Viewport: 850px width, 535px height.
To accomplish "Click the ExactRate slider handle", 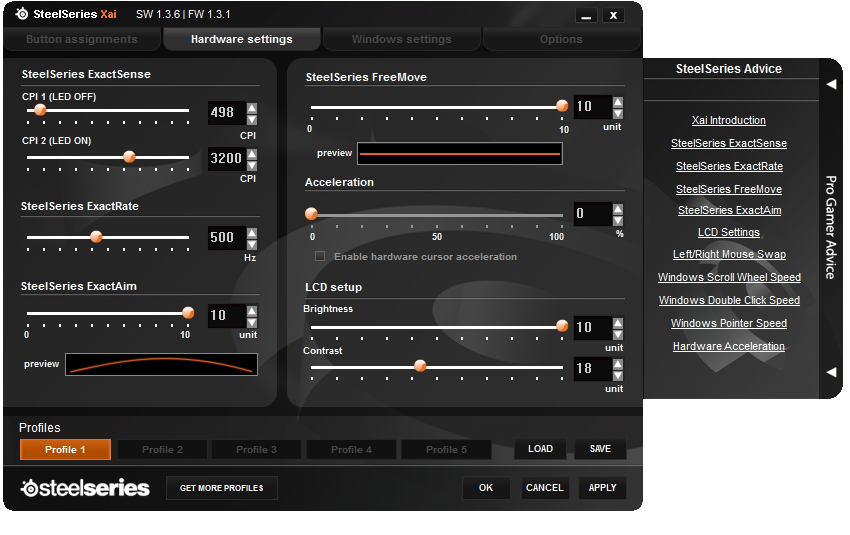I will [96, 236].
